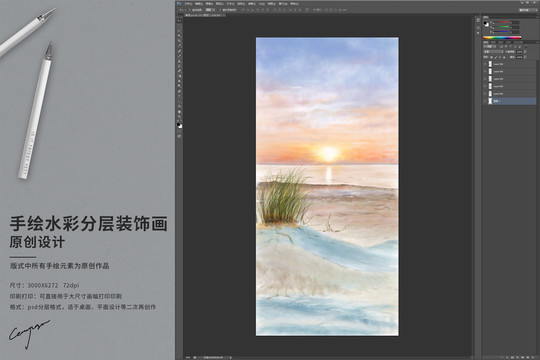Click the lock all icon in Layers
Viewport: 540px width, 360px height.
pyautogui.click(x=504, y=57)
